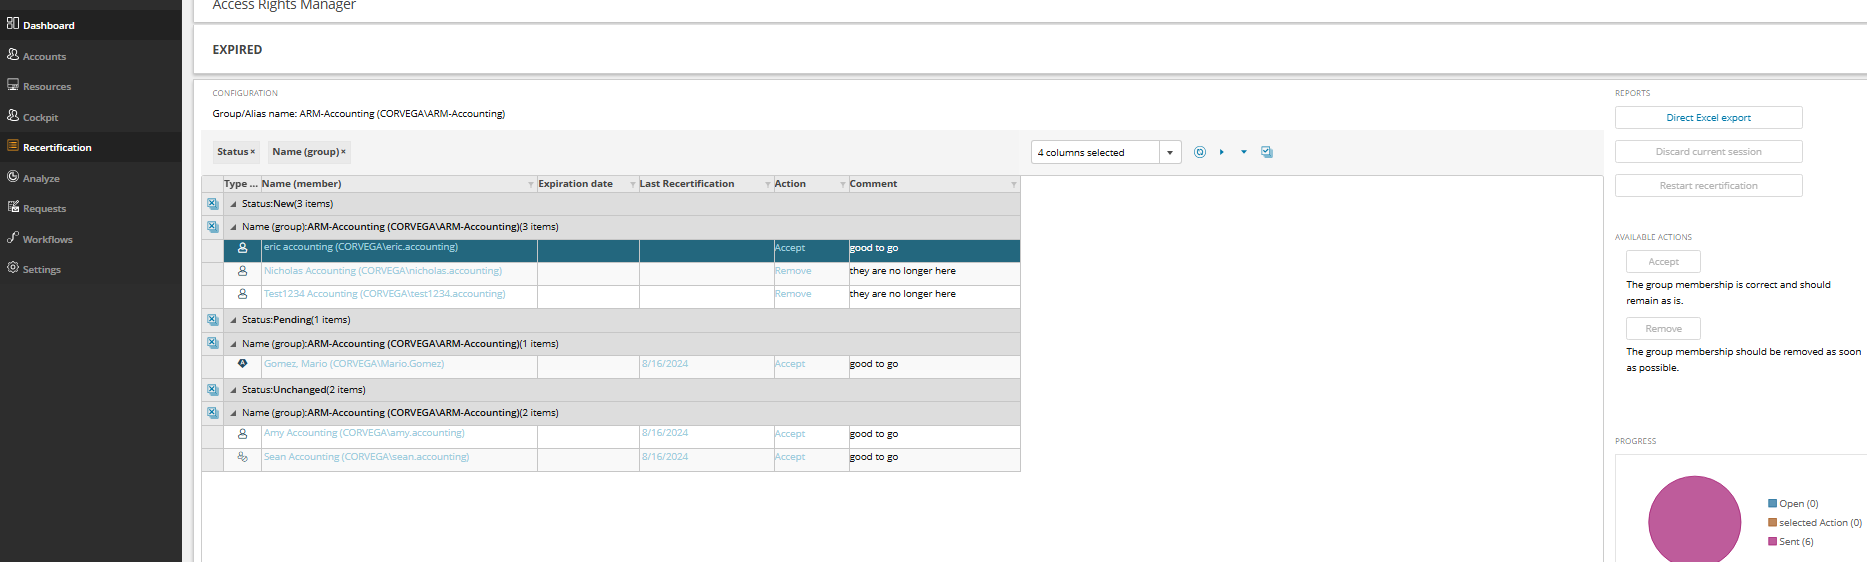Viewport: 1867px width, 562px height.
Task: Click the Requests icon
Action: coord(13,206)
